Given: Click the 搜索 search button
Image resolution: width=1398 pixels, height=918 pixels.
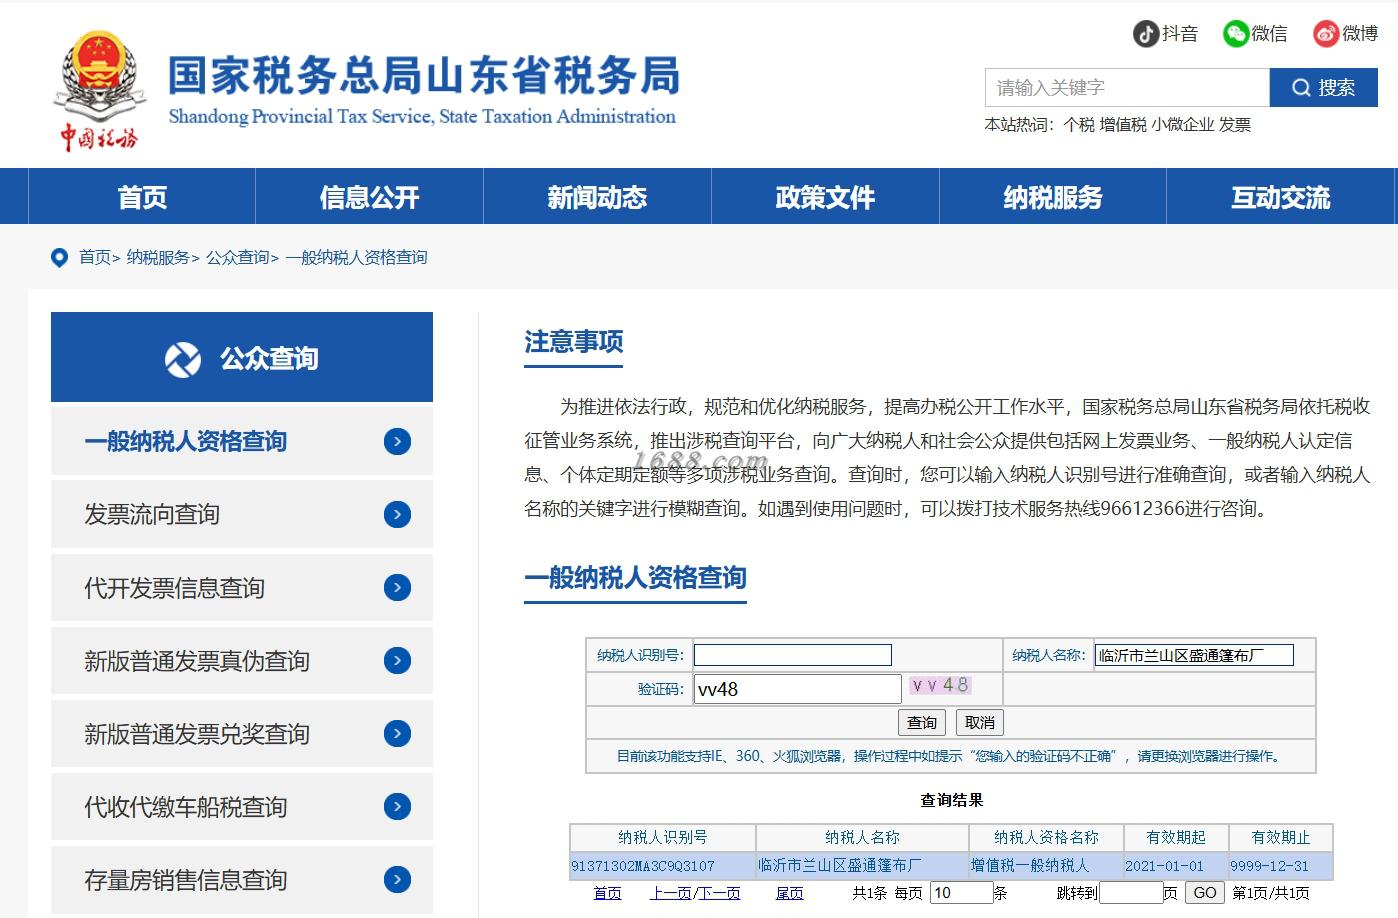Looking at the screenshot, I should click(1323, 88).
